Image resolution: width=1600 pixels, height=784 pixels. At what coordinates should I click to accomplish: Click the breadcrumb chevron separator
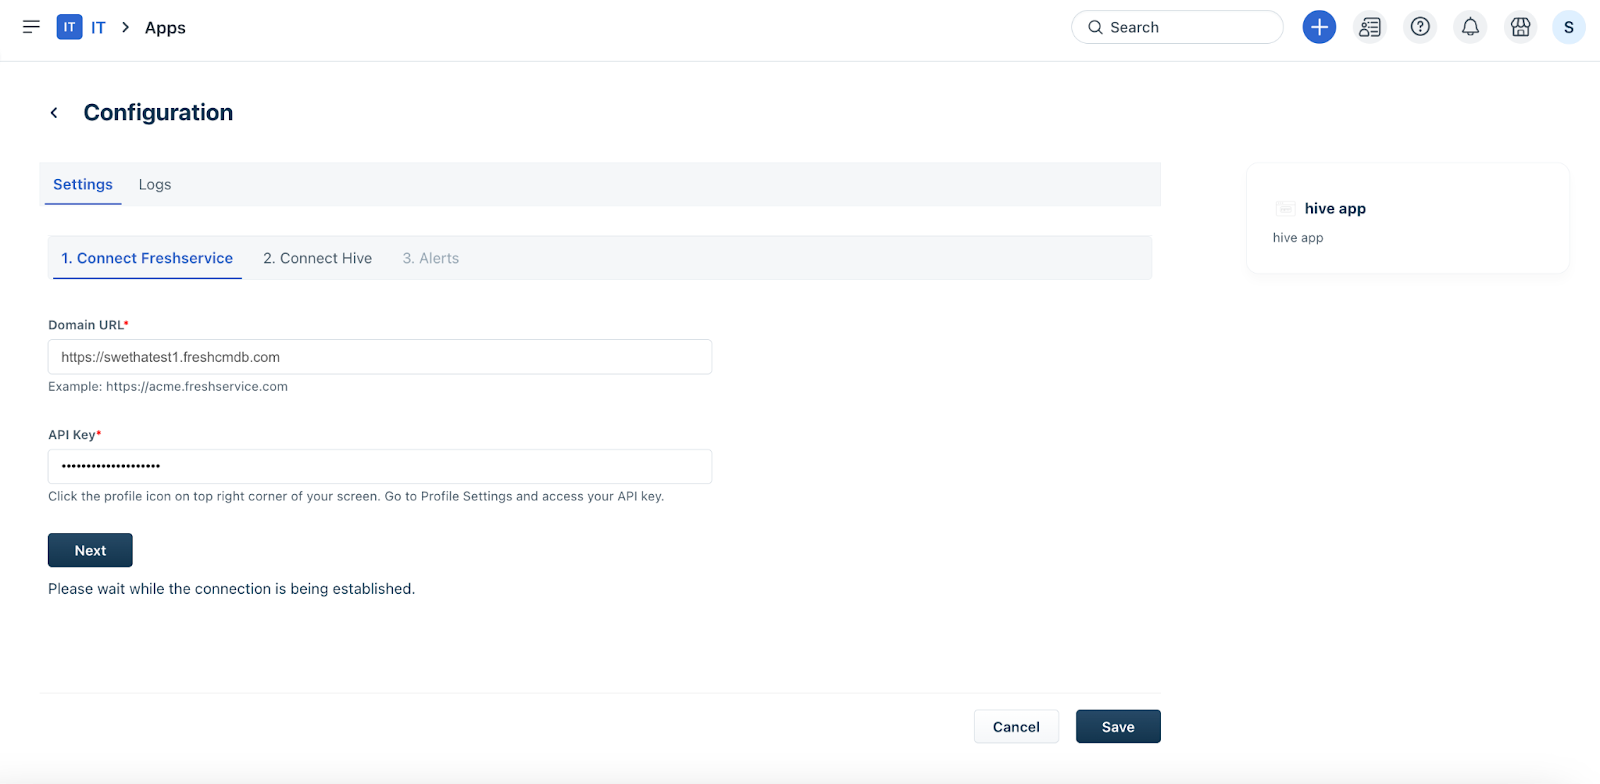pyautogui.click(x=125, y=28)
